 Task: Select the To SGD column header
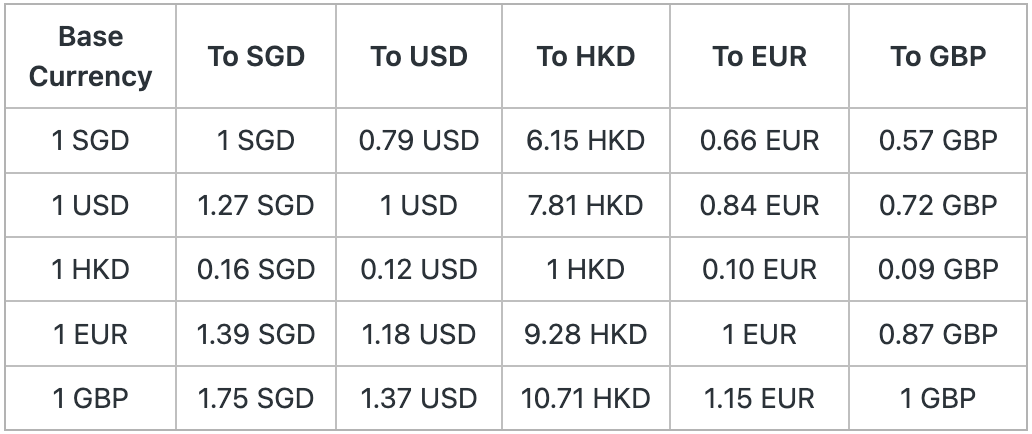[256, 56]
